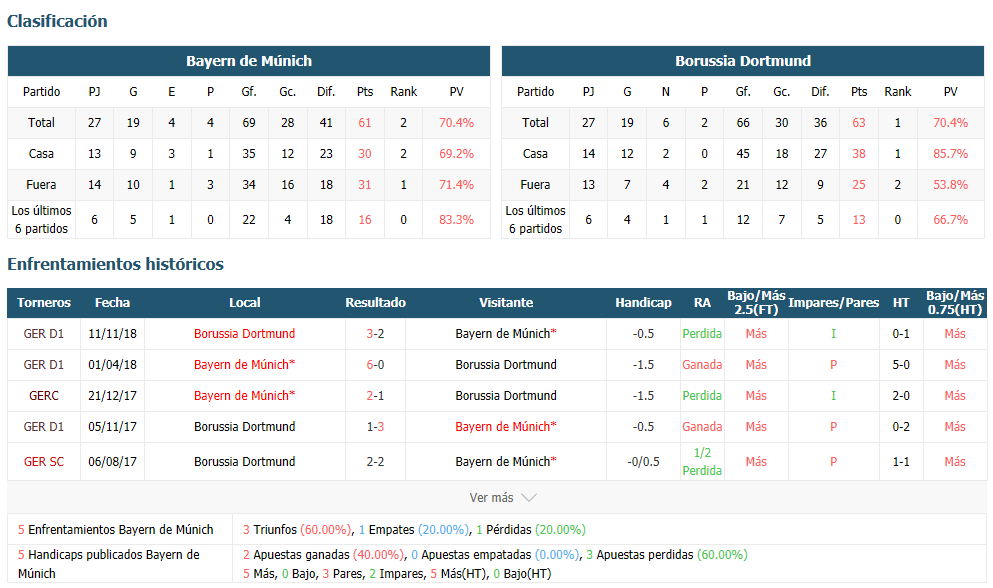Open the 6-0 match result

click(x=375, y=365)
